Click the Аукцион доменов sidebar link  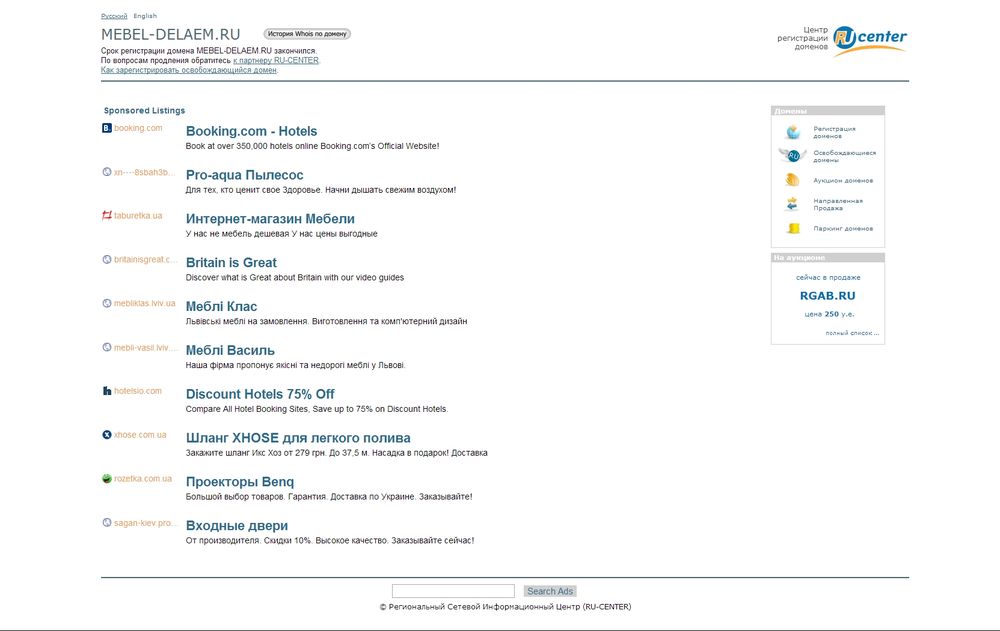coord(843,181)
